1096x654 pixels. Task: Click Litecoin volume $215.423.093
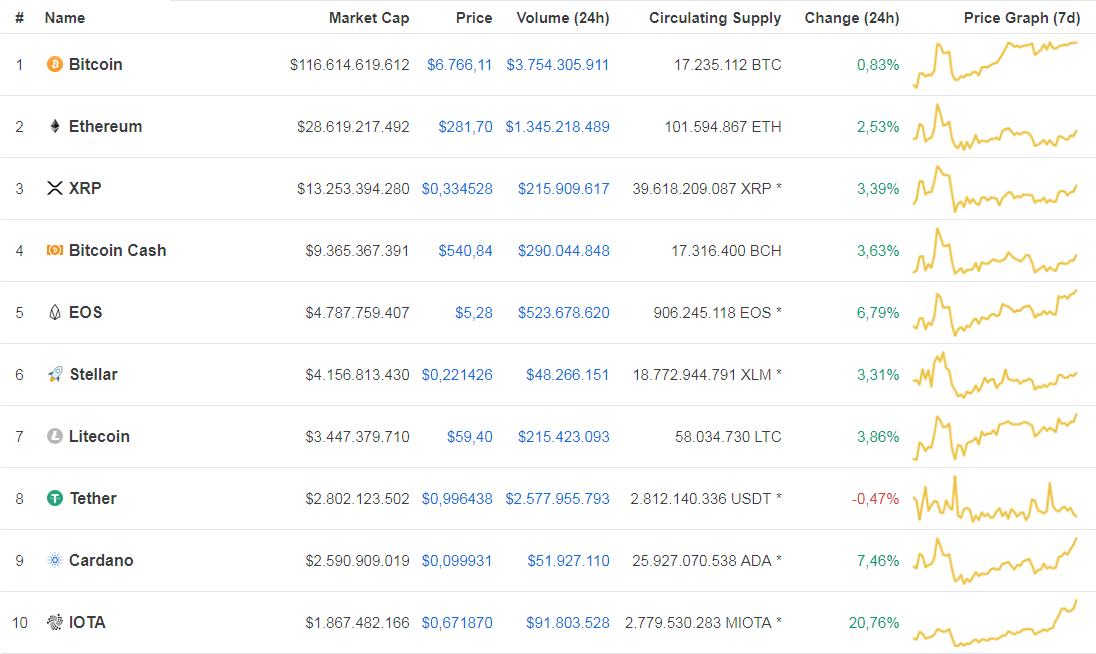pos(563,437)
